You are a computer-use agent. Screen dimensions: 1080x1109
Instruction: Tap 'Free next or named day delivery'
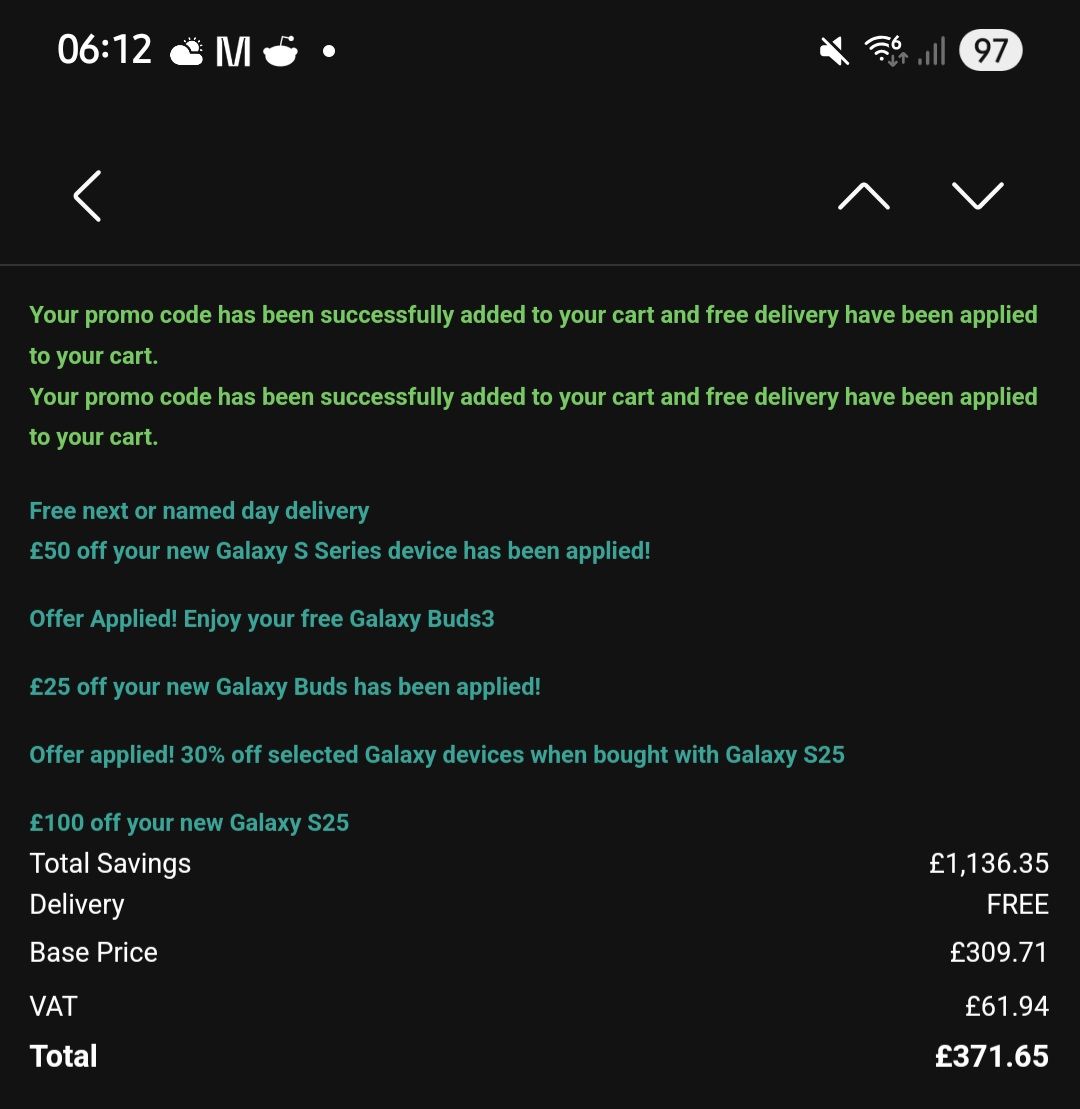click(x=199, y=511)
